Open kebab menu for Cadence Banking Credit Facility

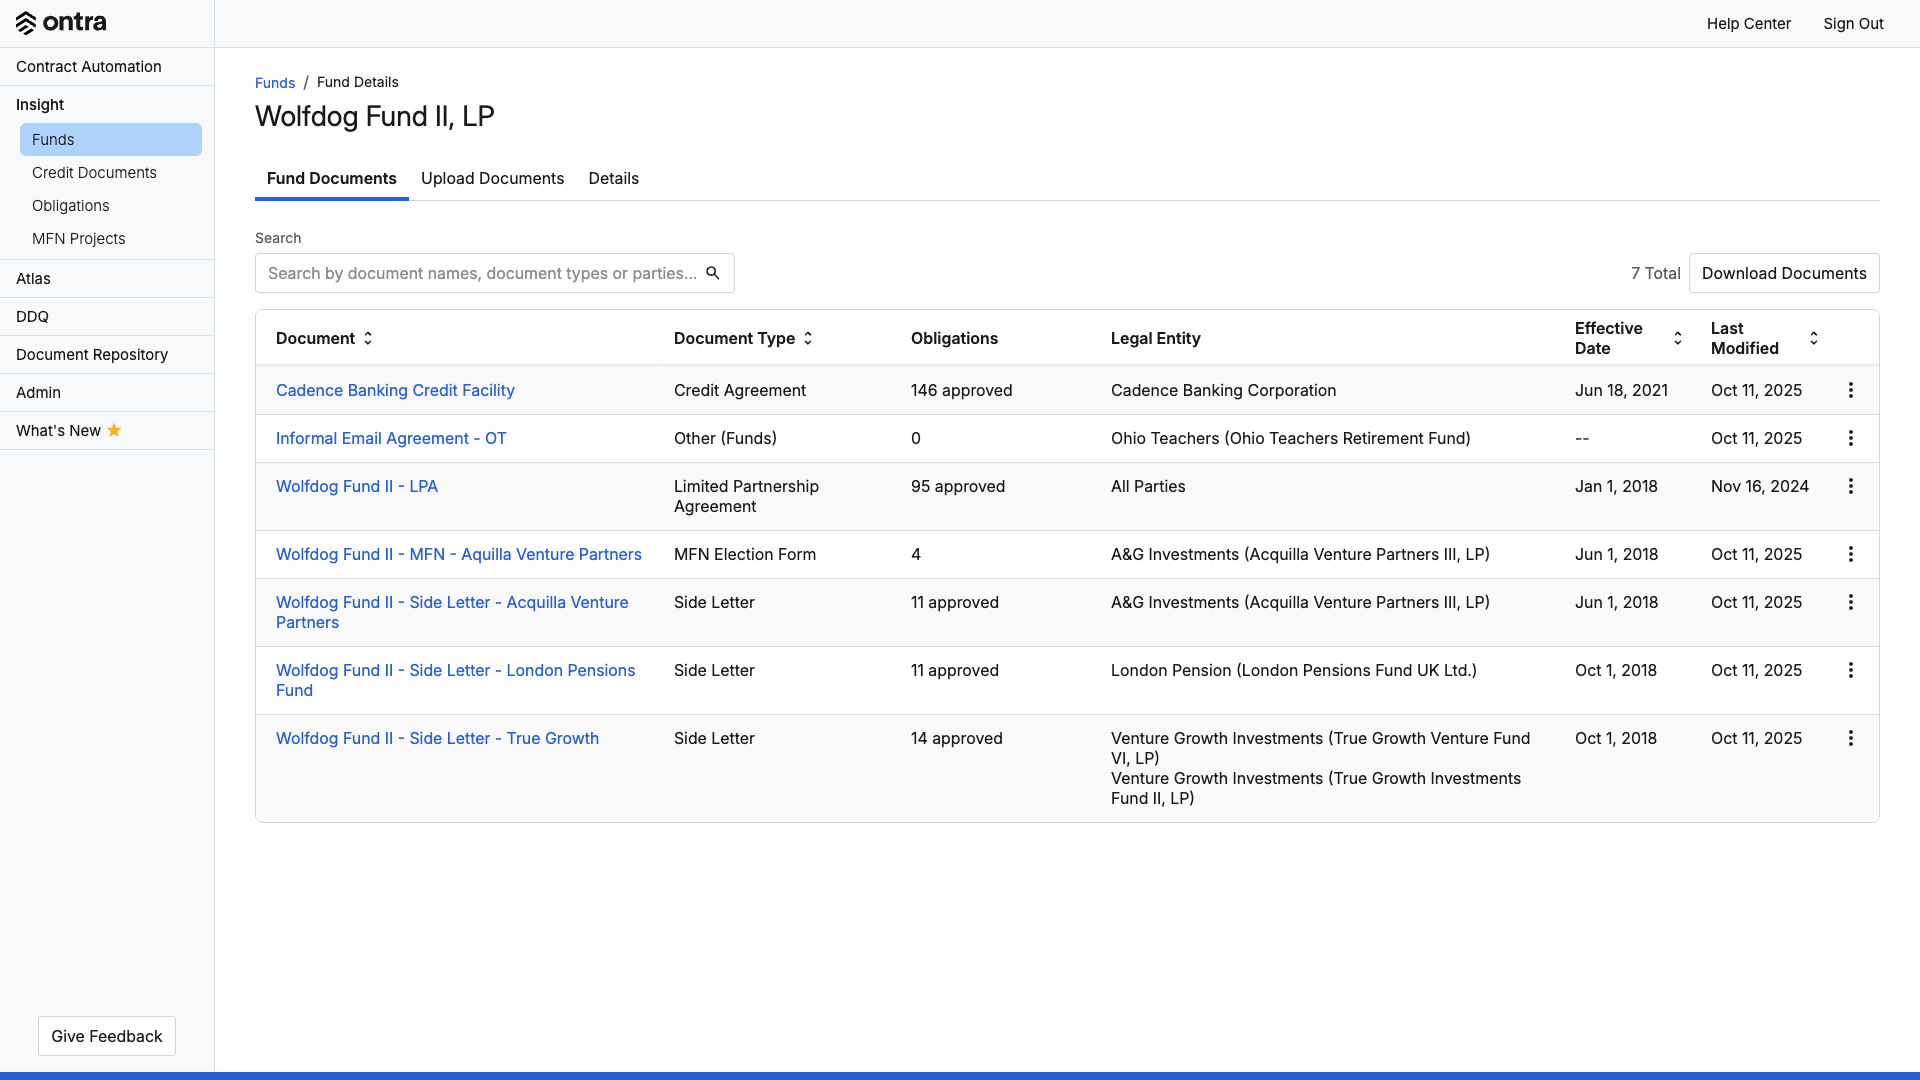(x=1850, y=390)
